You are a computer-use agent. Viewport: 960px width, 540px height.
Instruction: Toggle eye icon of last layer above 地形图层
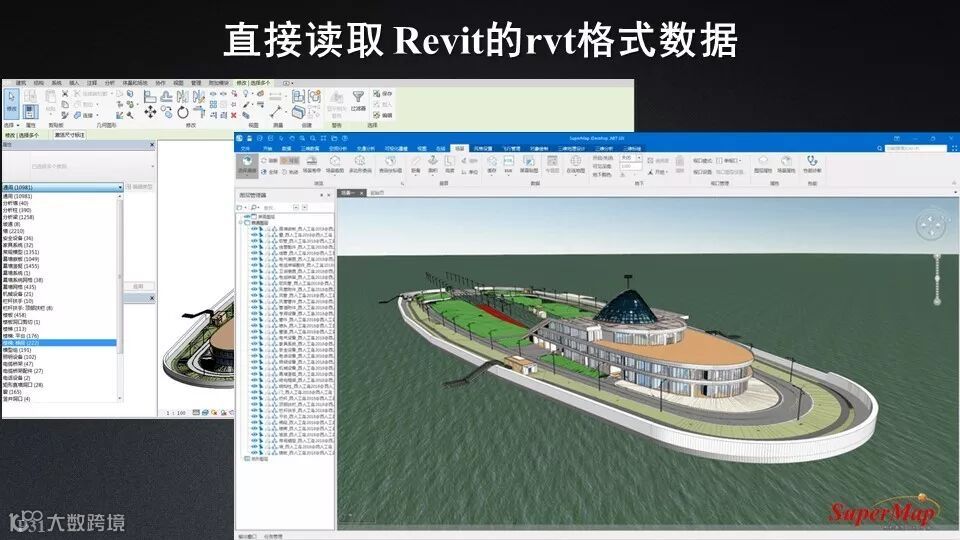click(x=254, y=452)
